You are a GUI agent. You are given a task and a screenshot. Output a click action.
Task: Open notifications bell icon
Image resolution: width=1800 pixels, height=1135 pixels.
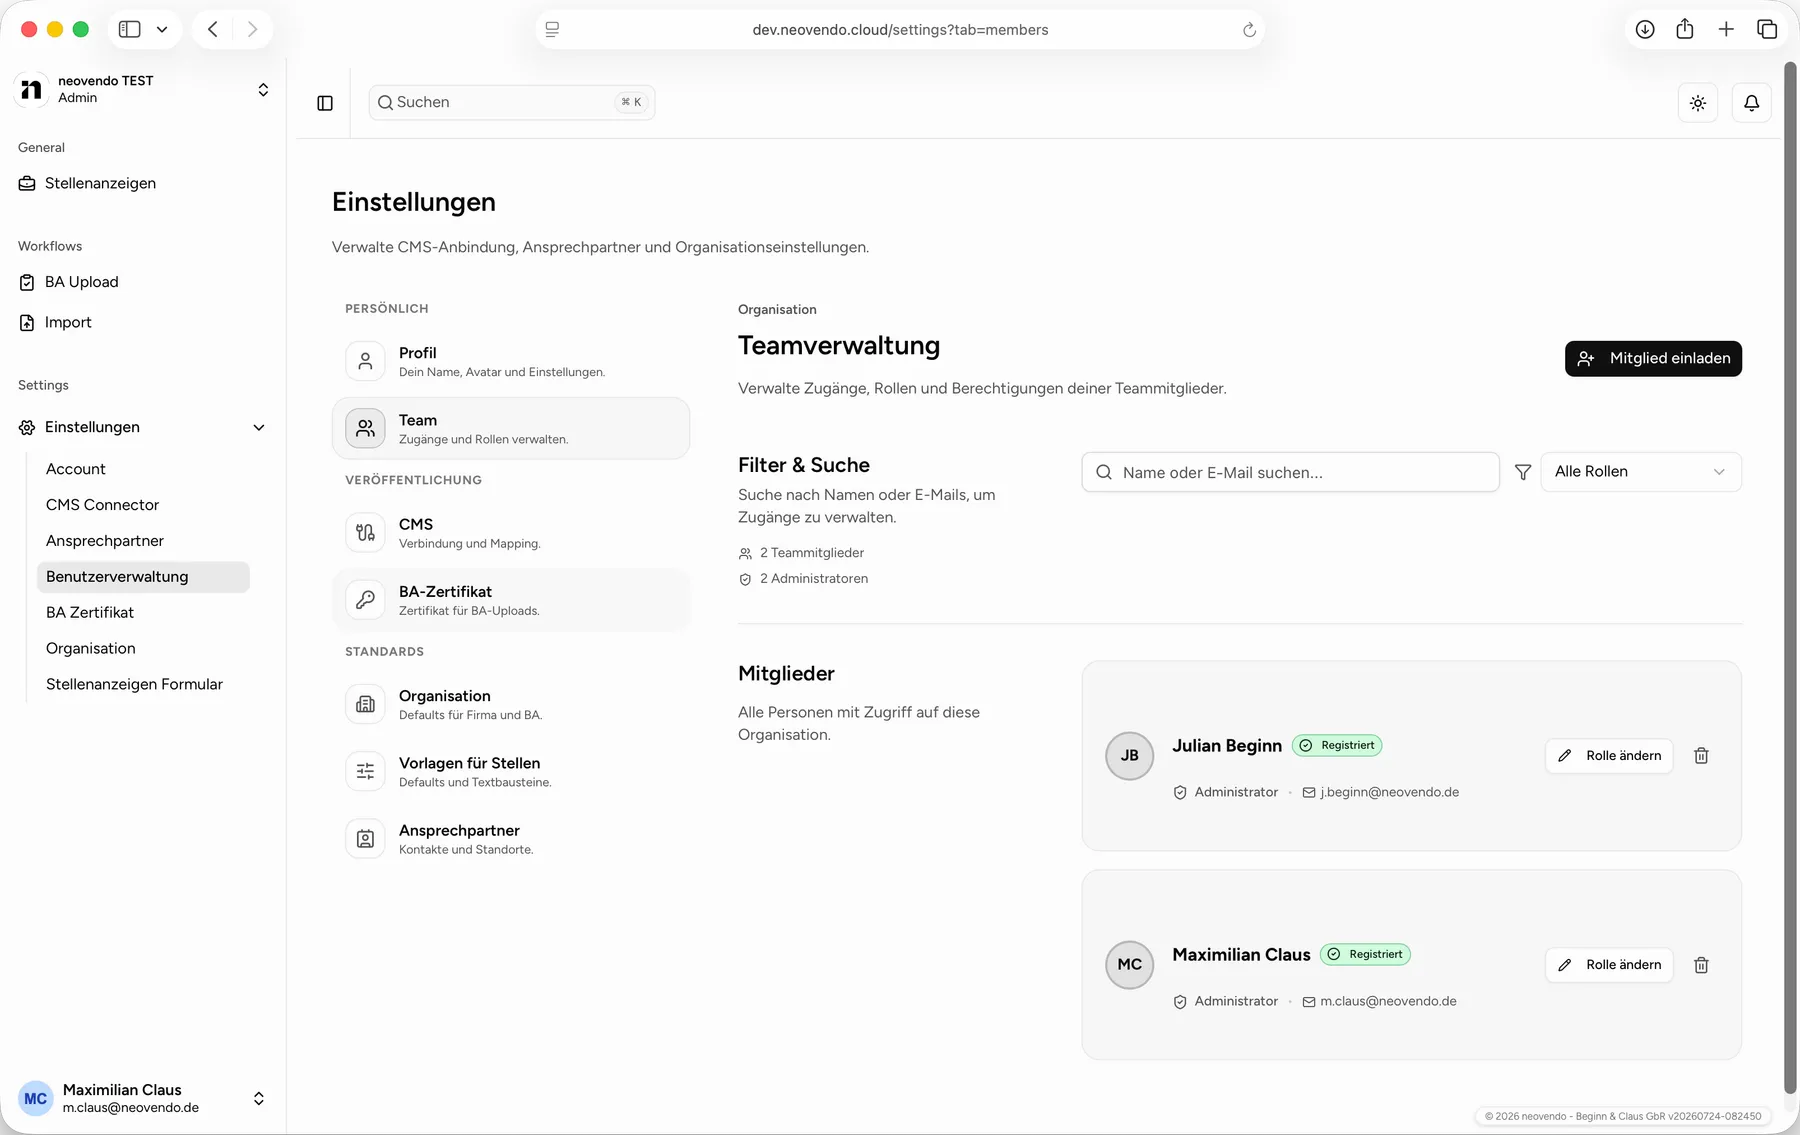(1751, 103)
